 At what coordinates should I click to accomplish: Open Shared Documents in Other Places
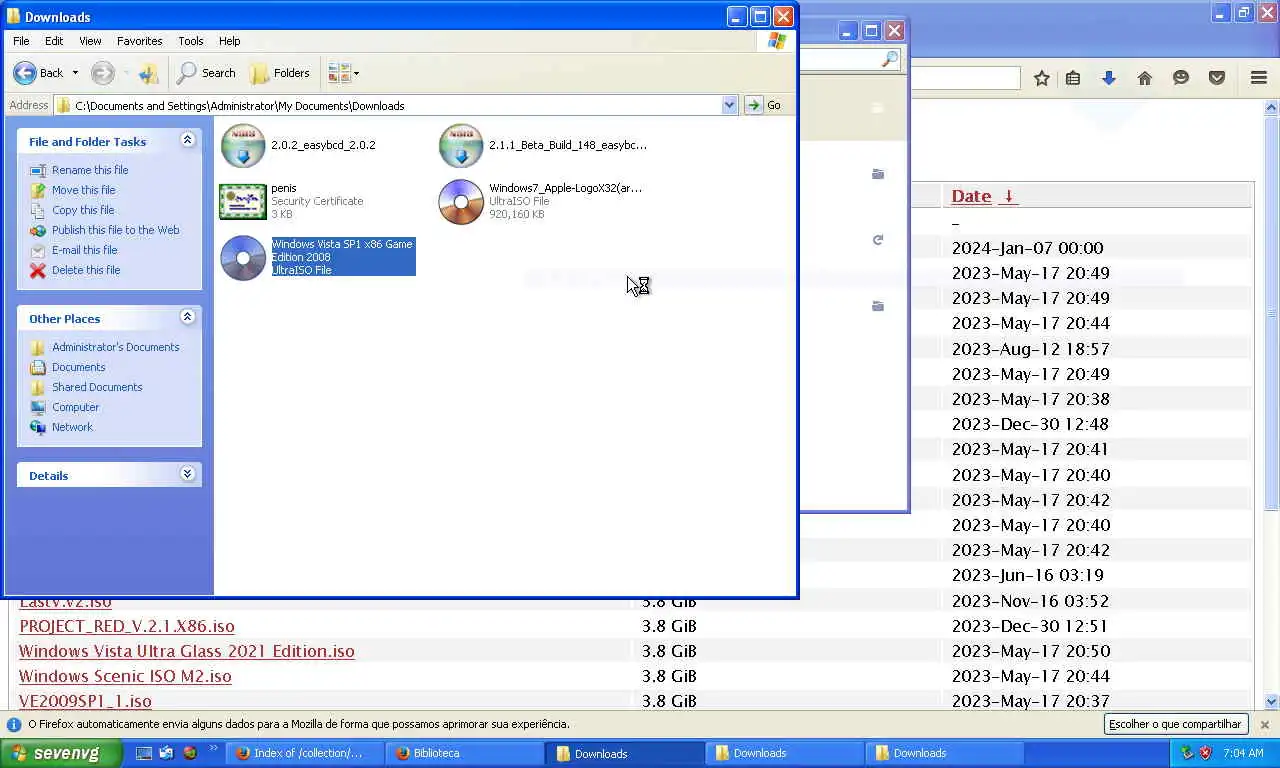(x=97, y=387)
